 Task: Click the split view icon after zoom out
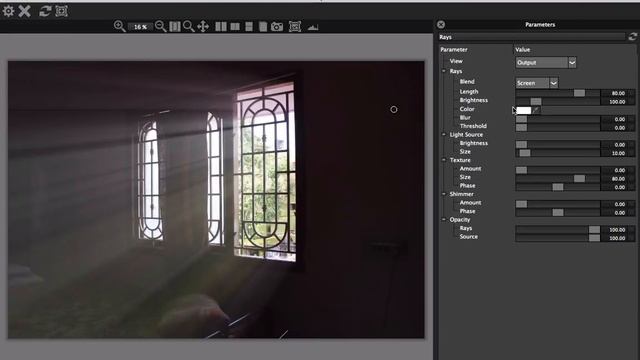(175, 27)
